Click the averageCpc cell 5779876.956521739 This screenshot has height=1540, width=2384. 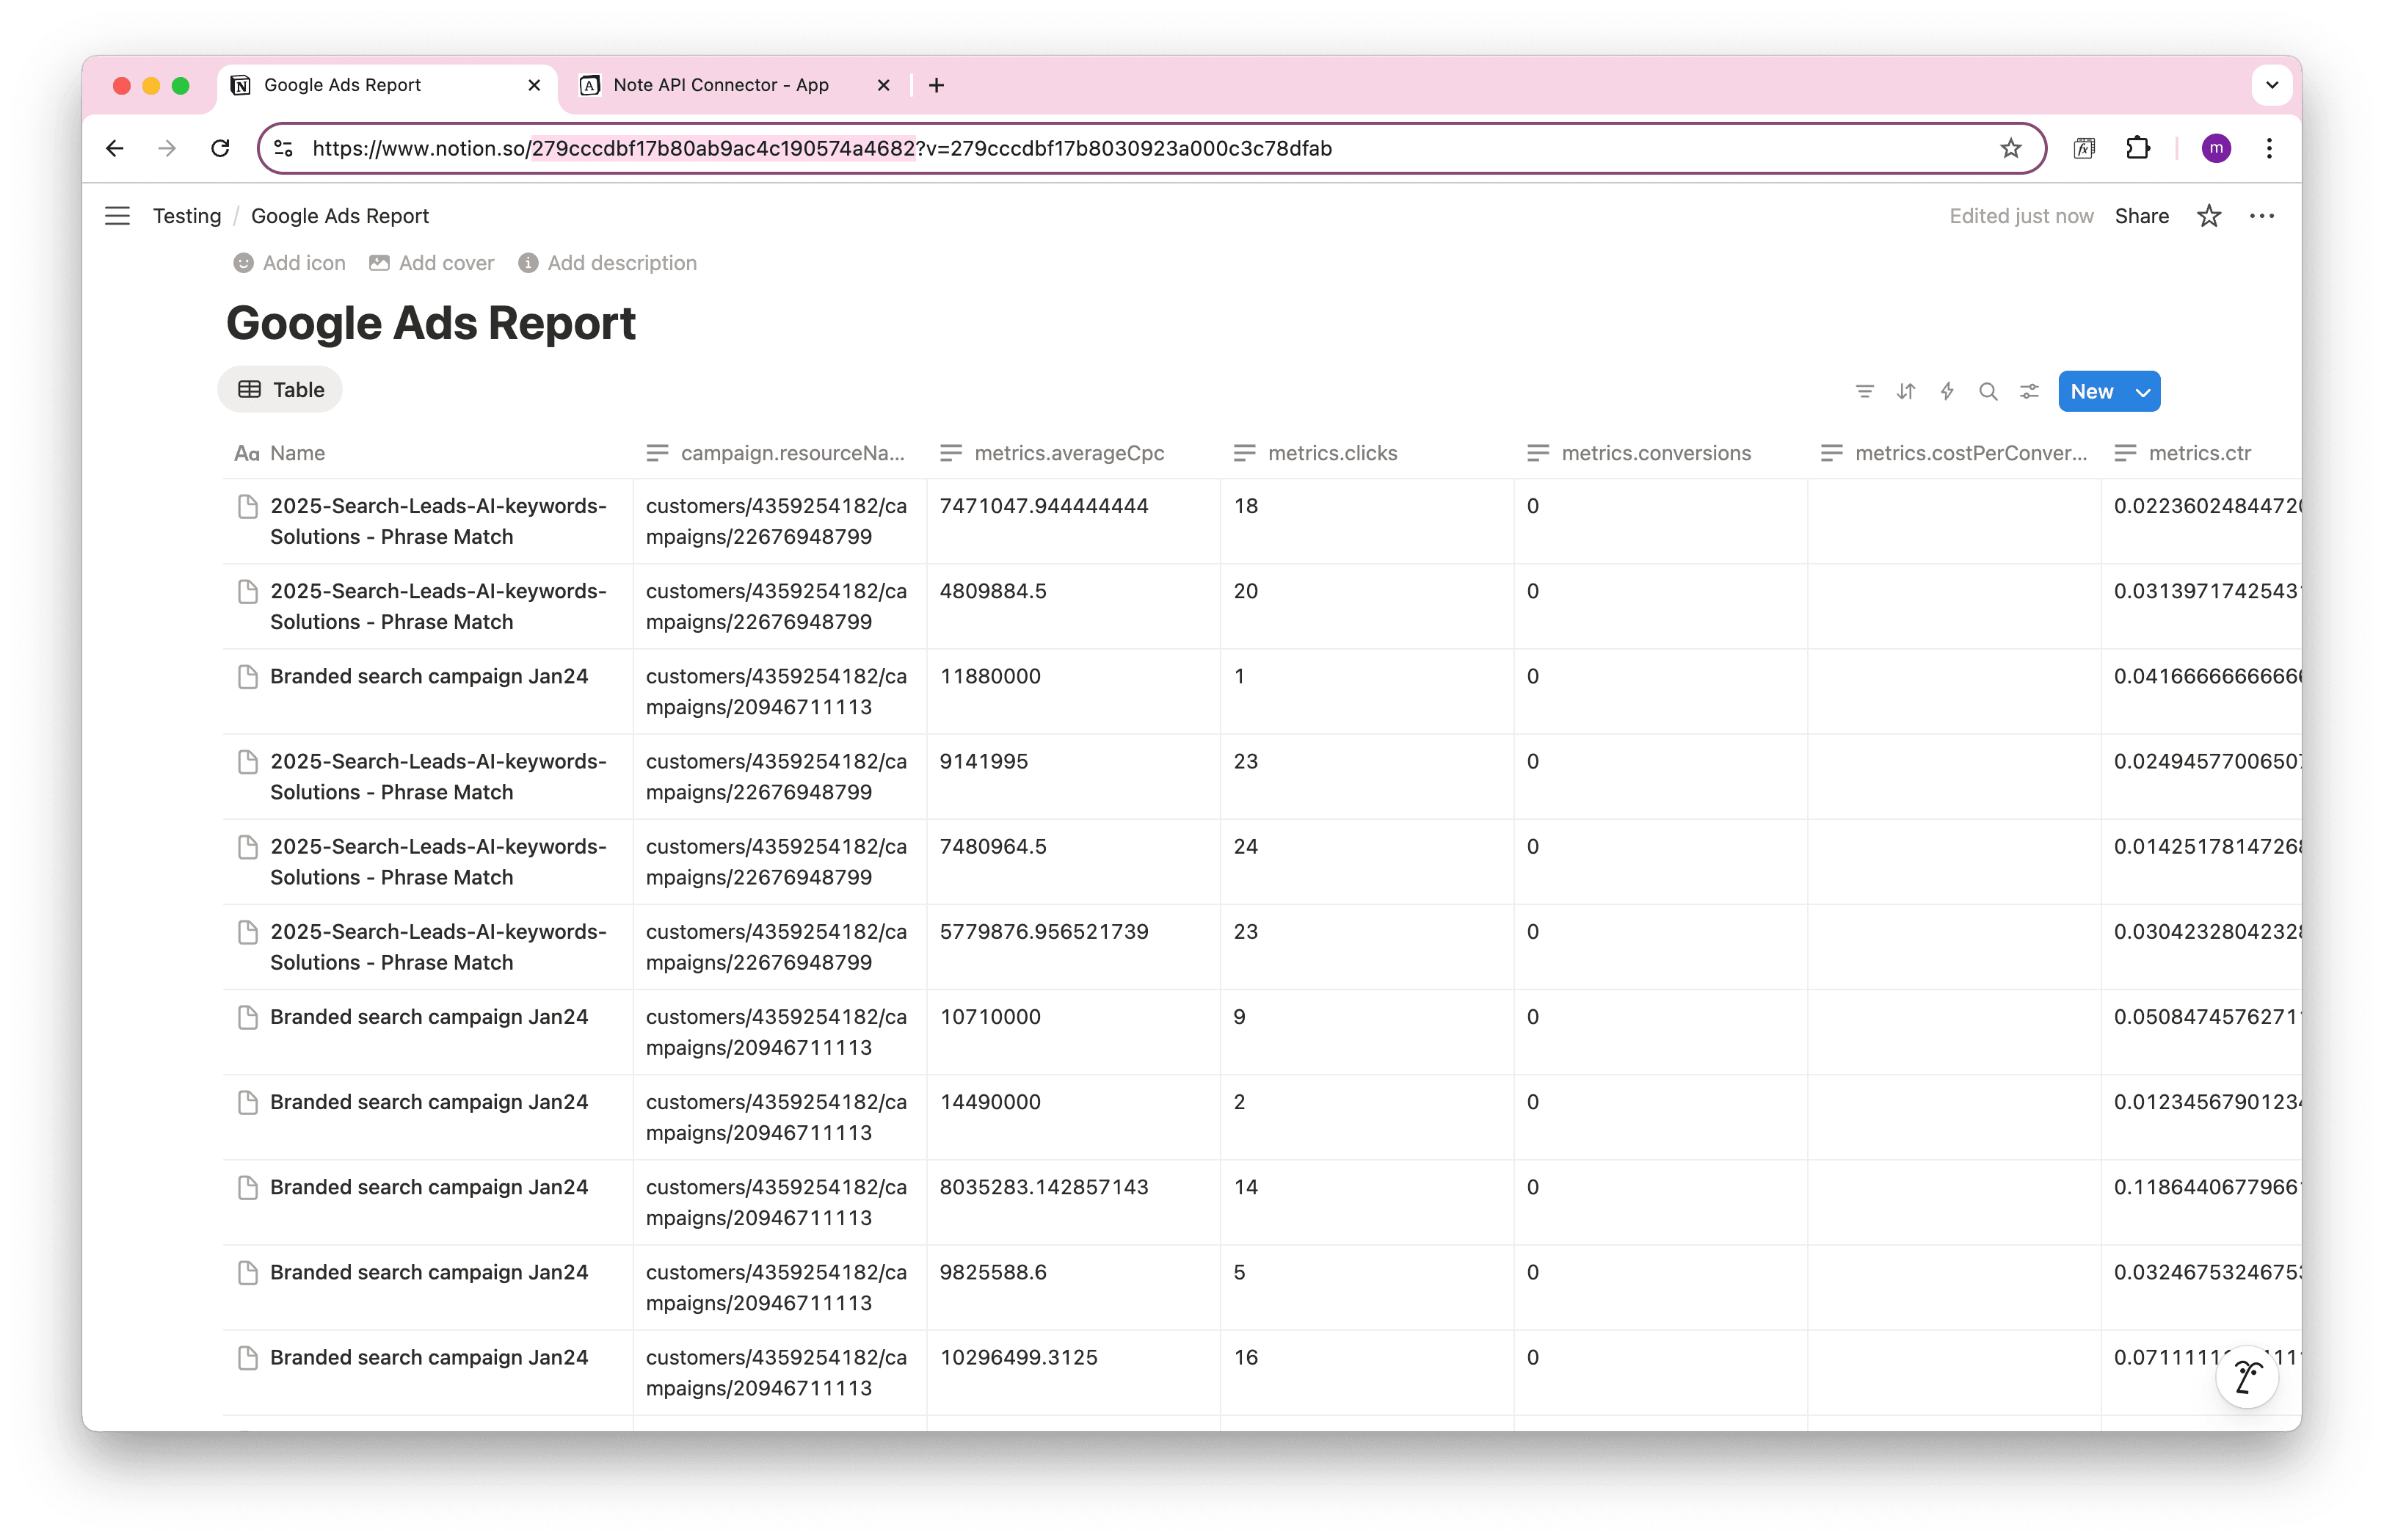click(x=1074, y=946)
